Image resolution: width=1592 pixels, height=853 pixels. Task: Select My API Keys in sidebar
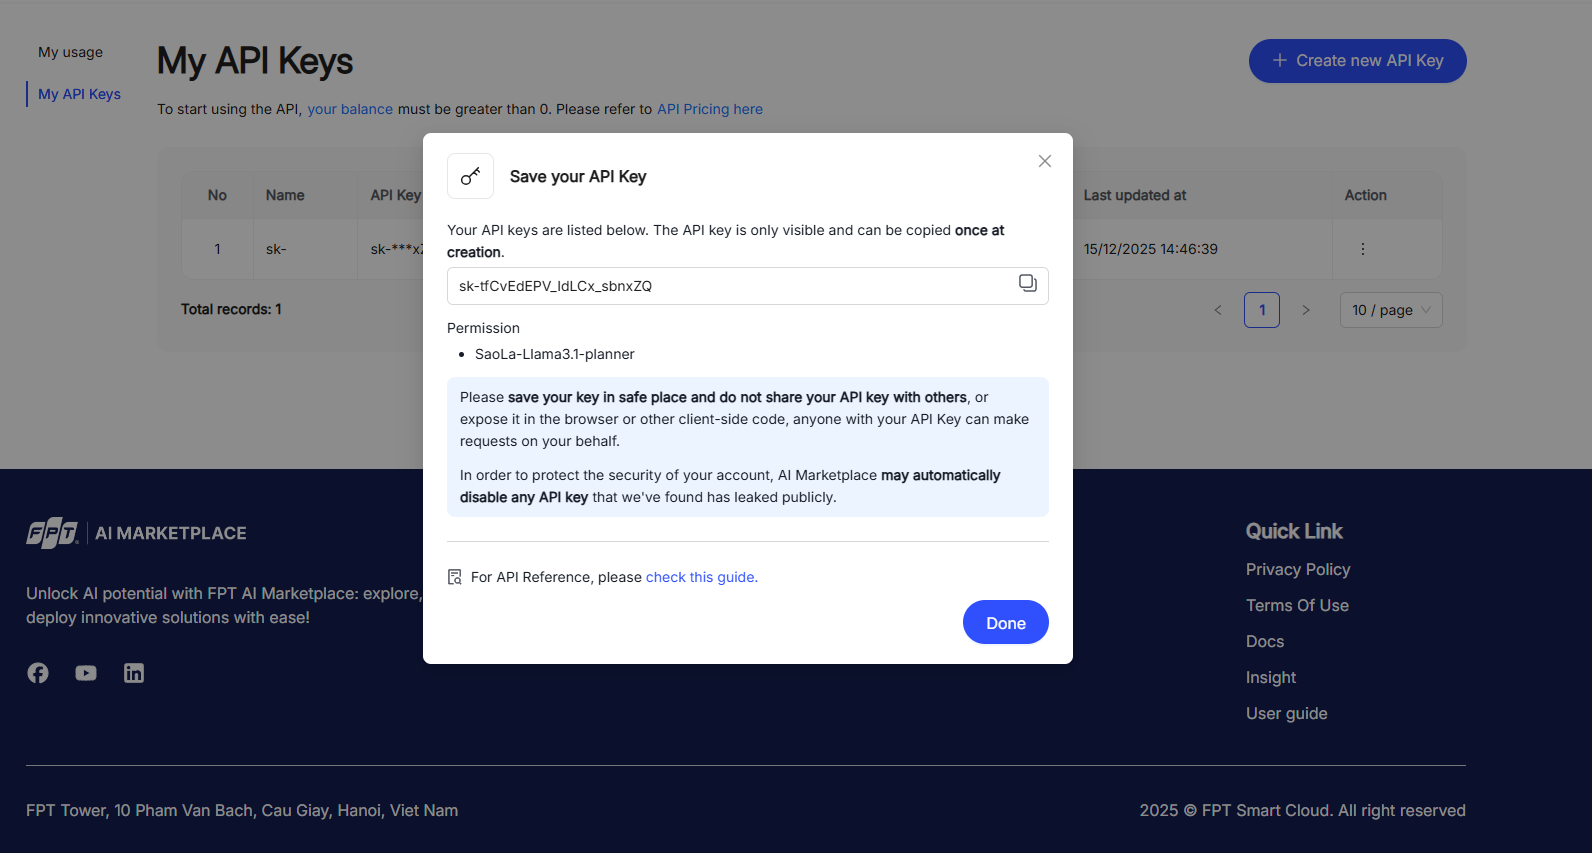coord(79,94)
